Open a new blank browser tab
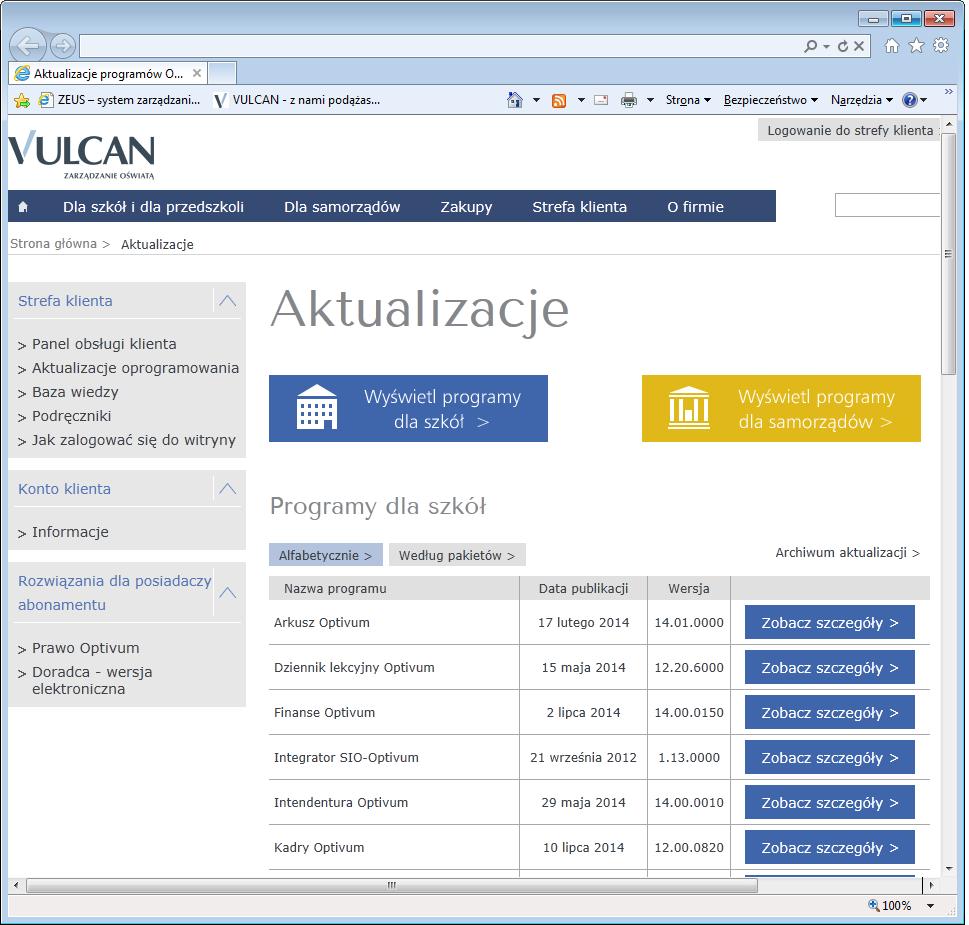969x925 pixels. pos(222,73)
